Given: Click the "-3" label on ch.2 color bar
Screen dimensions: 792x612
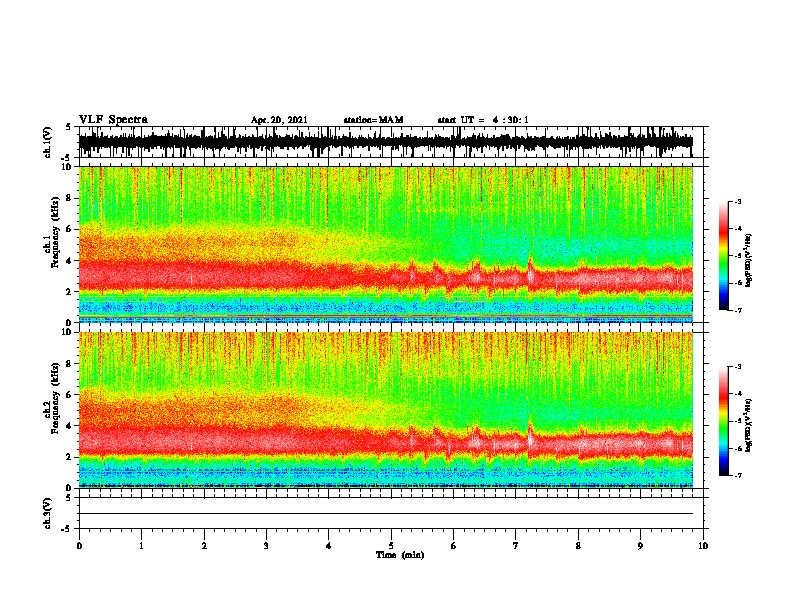Looking at the screenshot, I should click(737, 367).
